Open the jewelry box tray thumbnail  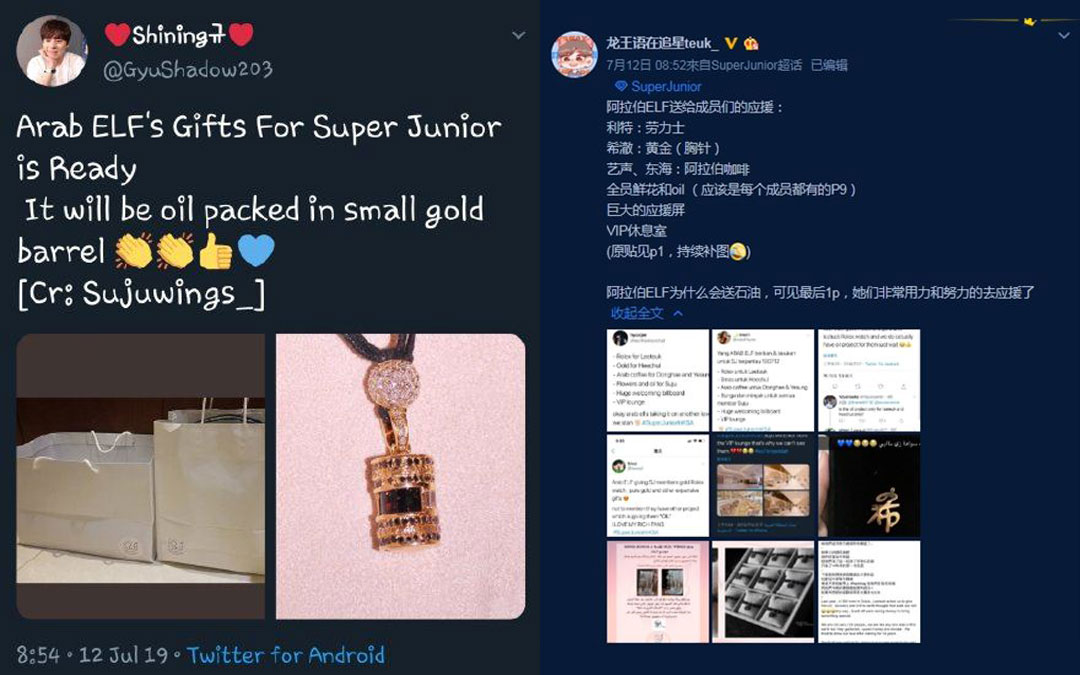coord(763,592)
